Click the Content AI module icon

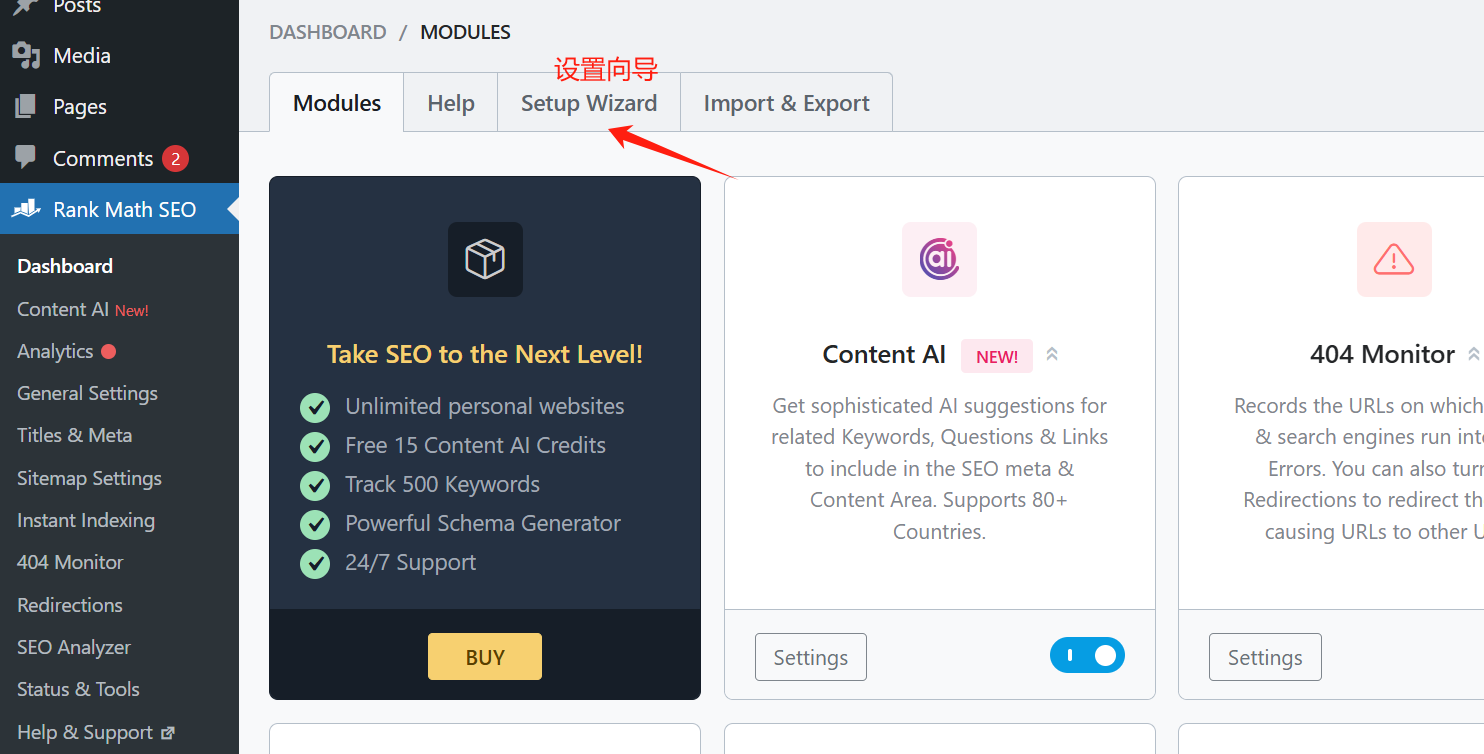point(939,259)
